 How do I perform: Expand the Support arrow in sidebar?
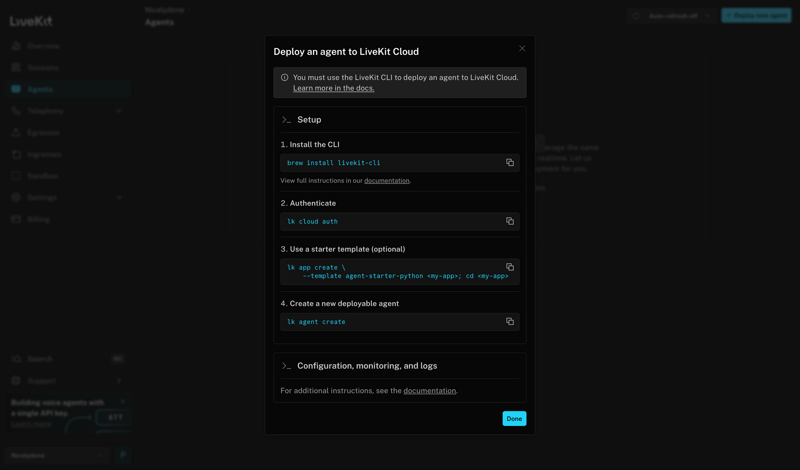[119, 381]
